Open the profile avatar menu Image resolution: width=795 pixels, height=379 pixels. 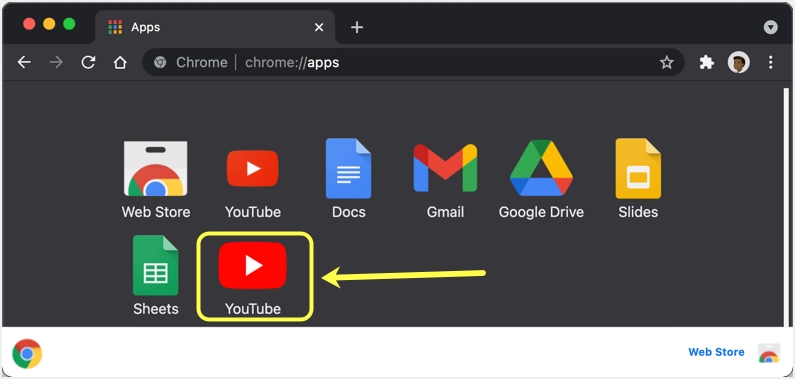click(x=738, y=62)
